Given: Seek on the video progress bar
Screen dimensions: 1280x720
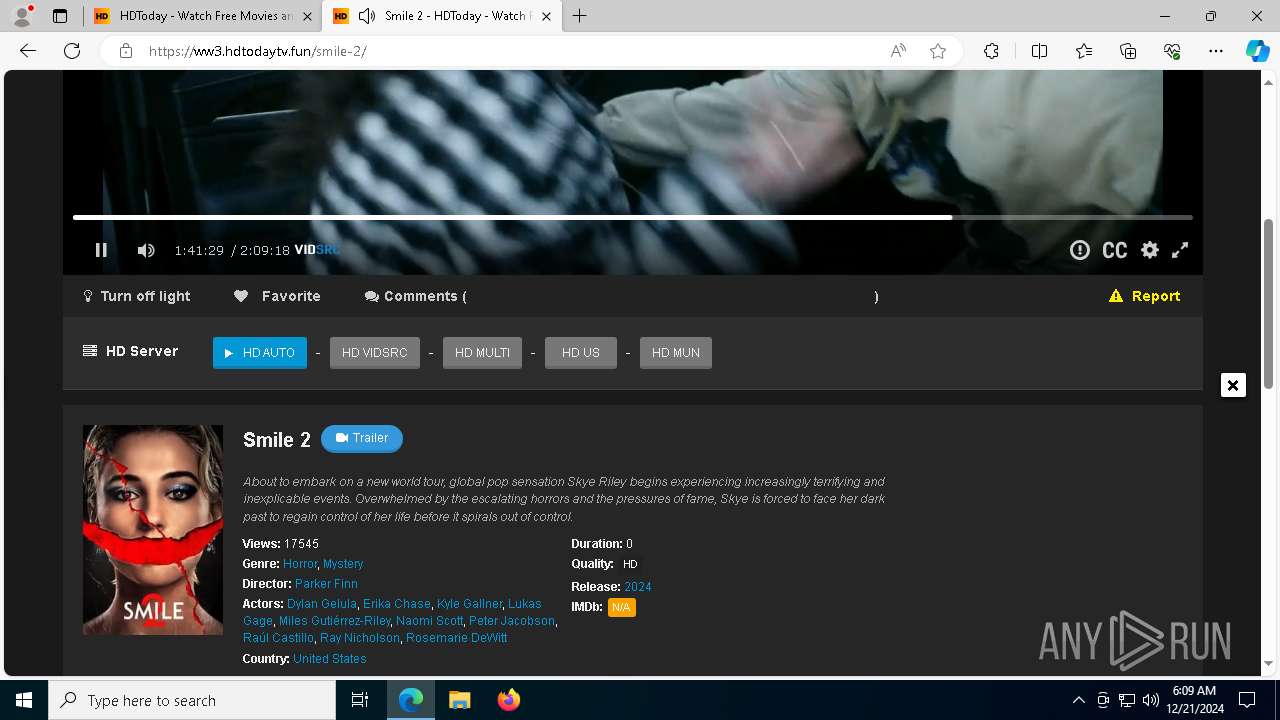Looking at the screenshot, I should (633, 217).
